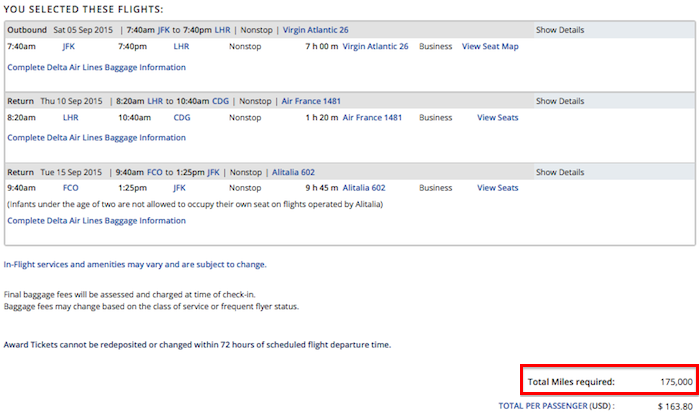Screen dimensions: 700x417
Task: Click Business class on the Virgin Atlantic row
Action: pyautogui.click(x=436, y=46)
